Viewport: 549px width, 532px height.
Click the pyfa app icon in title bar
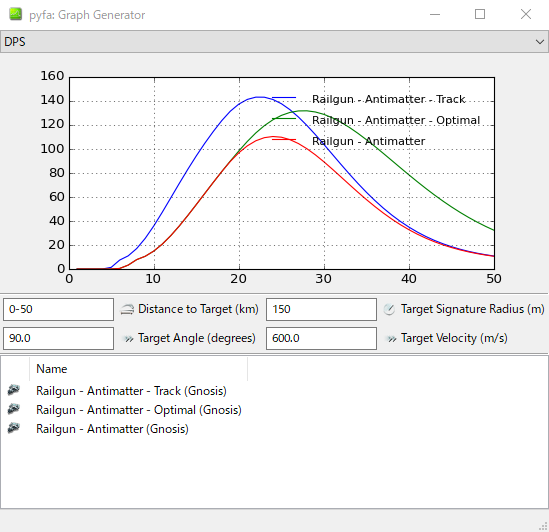click(x=15, y=14)
